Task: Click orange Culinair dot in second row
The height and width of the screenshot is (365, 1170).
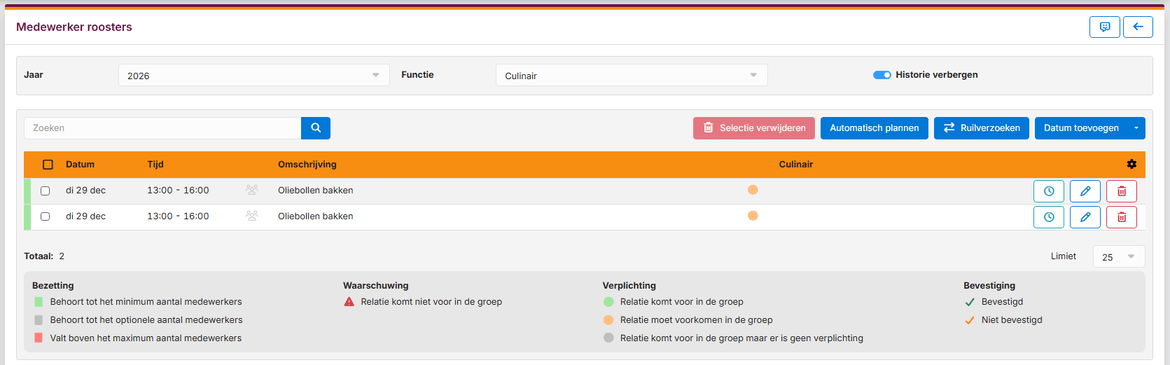Action: coord(753,216)
